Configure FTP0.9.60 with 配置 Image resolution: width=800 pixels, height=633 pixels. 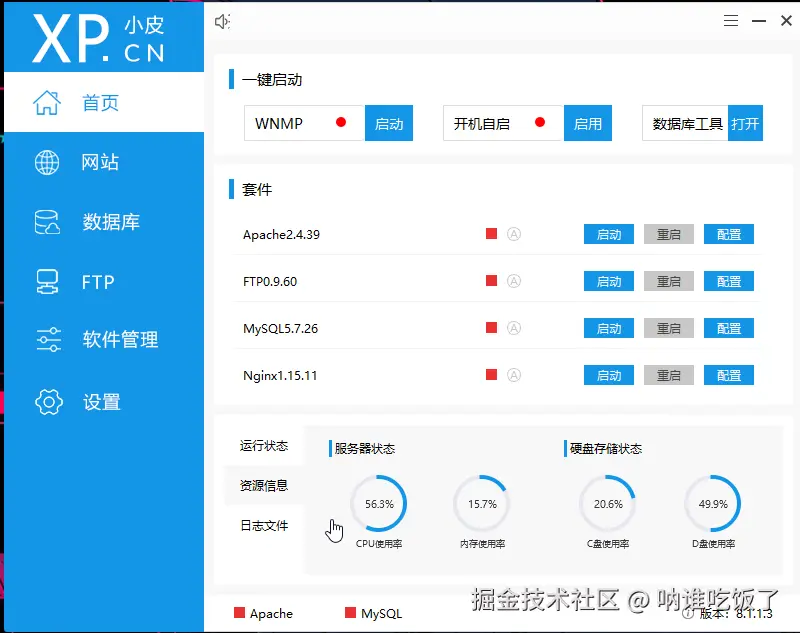(x=729, y=281)
